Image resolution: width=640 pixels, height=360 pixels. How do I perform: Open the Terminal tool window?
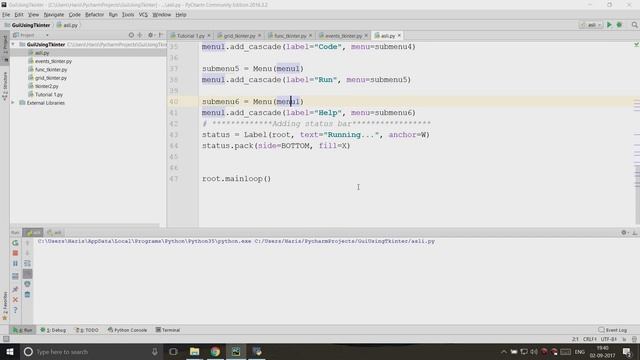(168, 330)
